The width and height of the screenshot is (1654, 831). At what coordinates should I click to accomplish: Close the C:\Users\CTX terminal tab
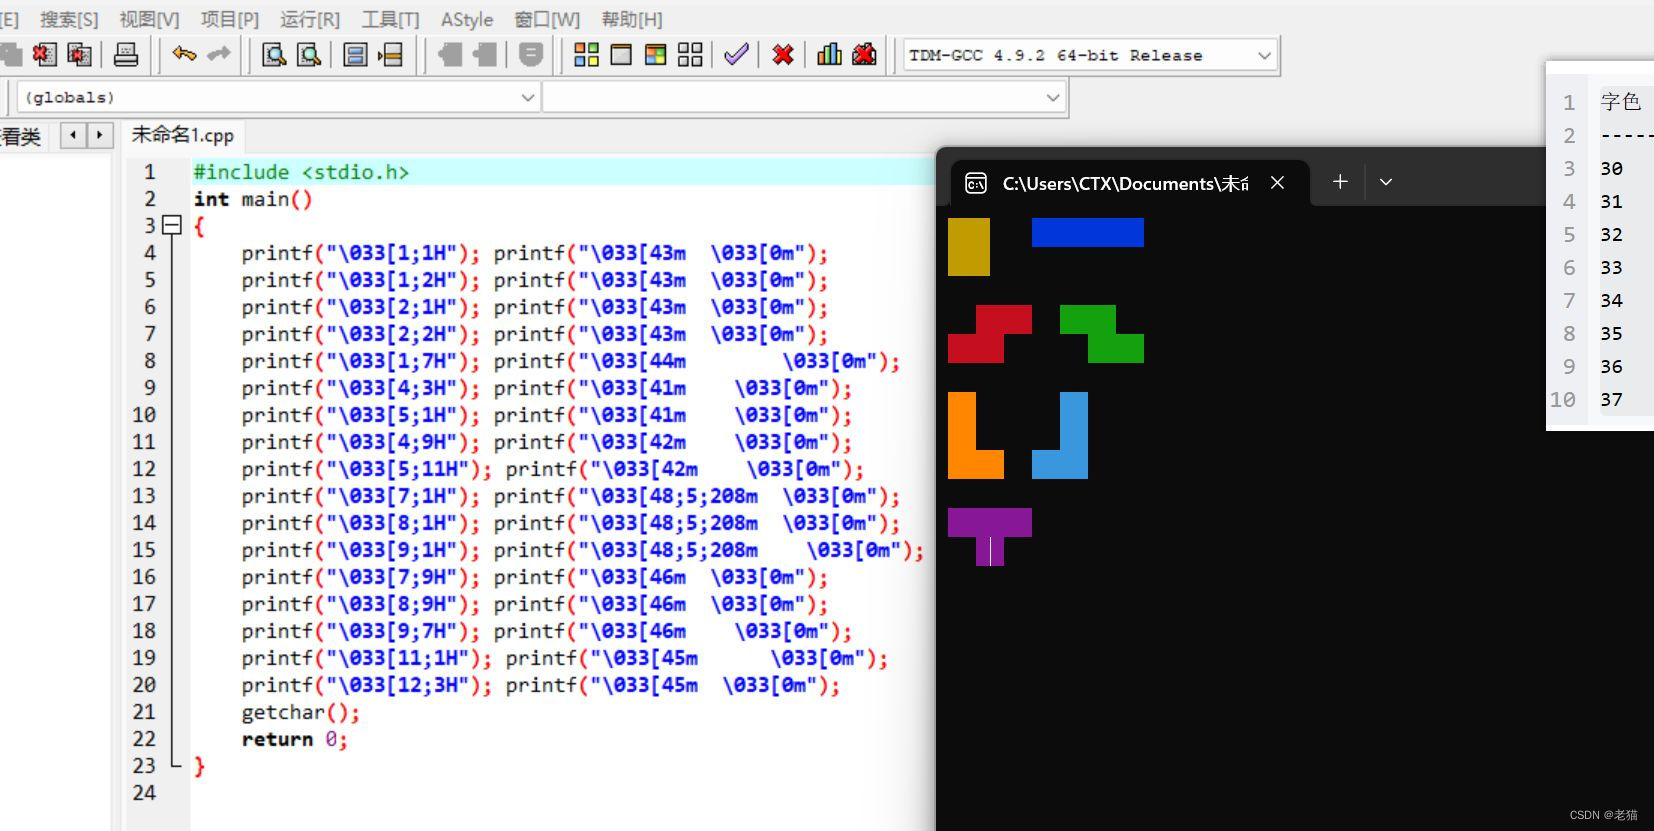[x=1277, y=183]
